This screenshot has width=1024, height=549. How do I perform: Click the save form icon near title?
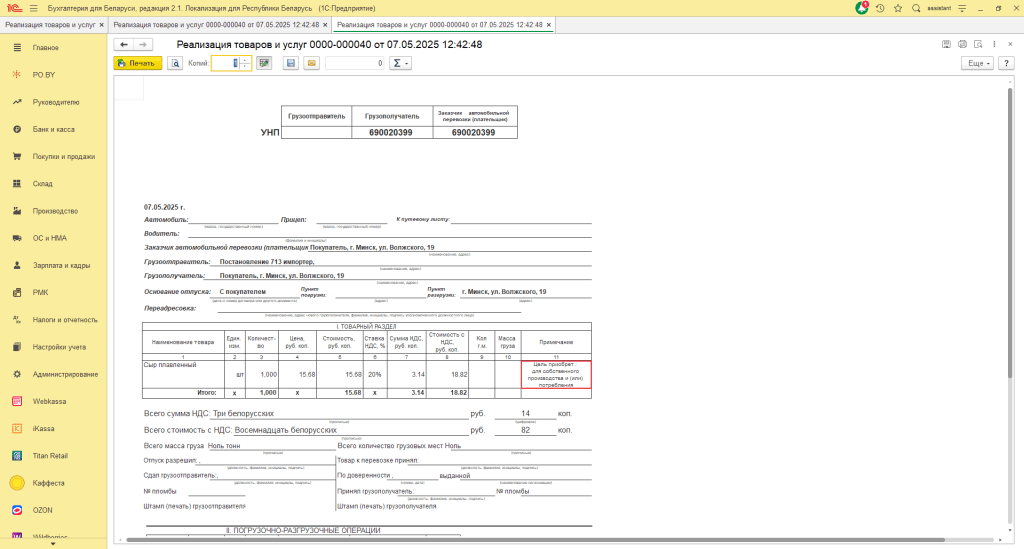pyautogui.click(x=946, y=44)
